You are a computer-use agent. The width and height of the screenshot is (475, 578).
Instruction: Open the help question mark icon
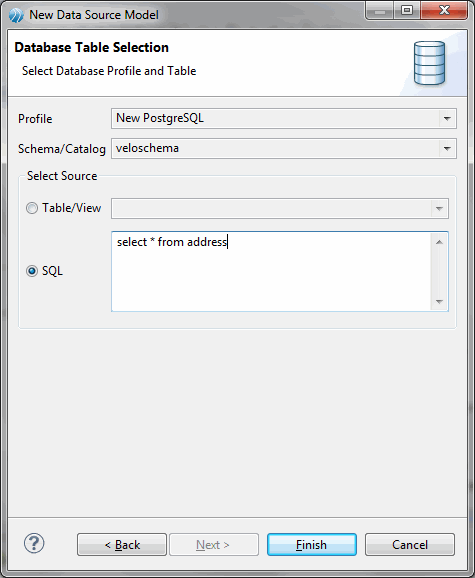point(34,543)
